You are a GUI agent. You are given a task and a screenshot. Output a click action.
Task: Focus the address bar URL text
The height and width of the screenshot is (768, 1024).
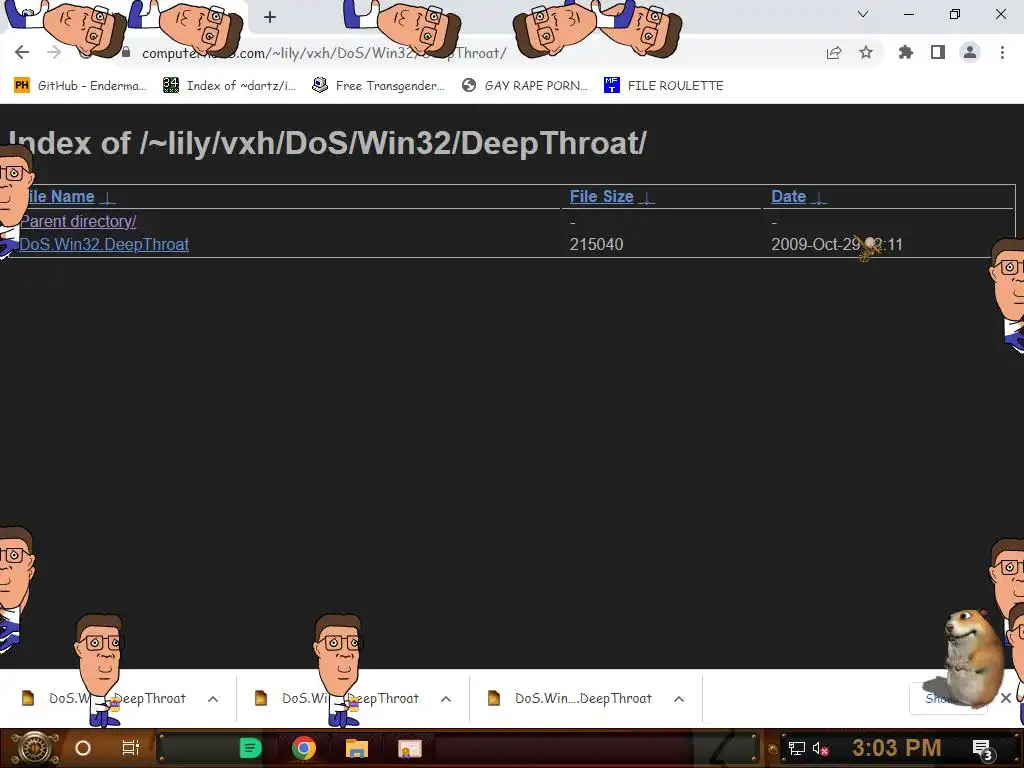pos(324,53)
